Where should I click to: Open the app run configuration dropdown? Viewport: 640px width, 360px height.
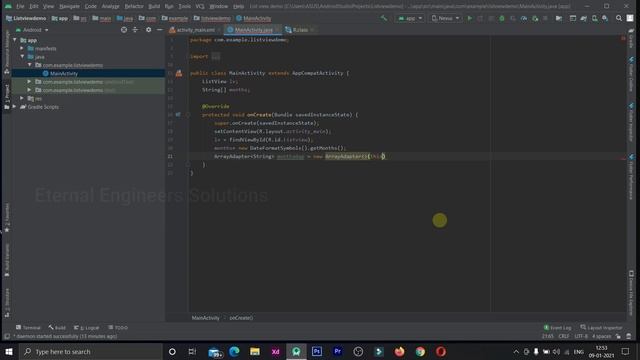(410, 18)
